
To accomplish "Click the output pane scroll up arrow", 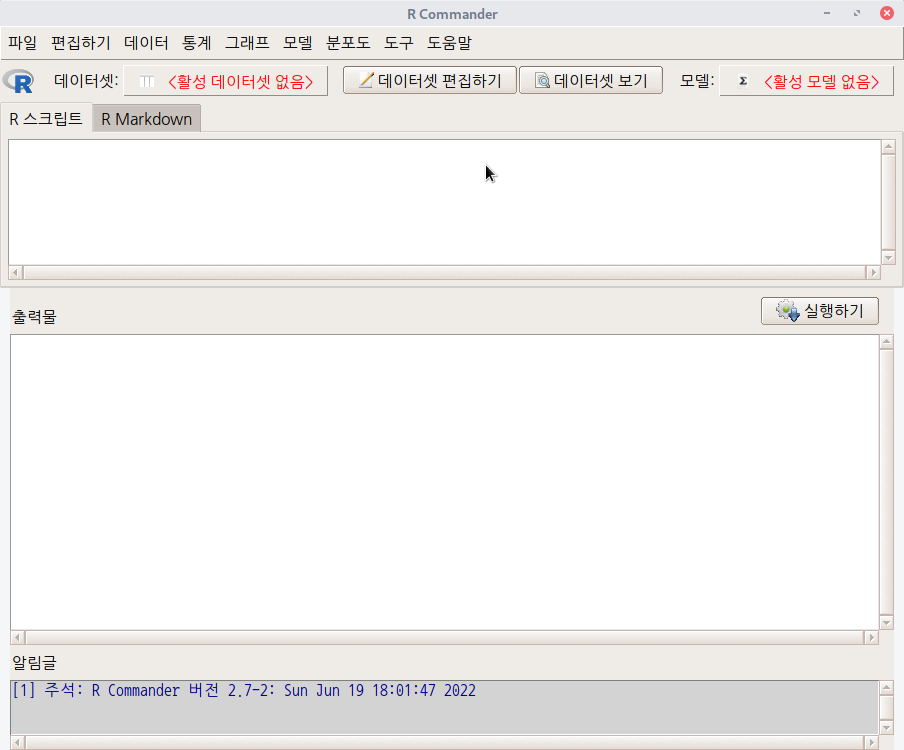I will coord(887,342).
